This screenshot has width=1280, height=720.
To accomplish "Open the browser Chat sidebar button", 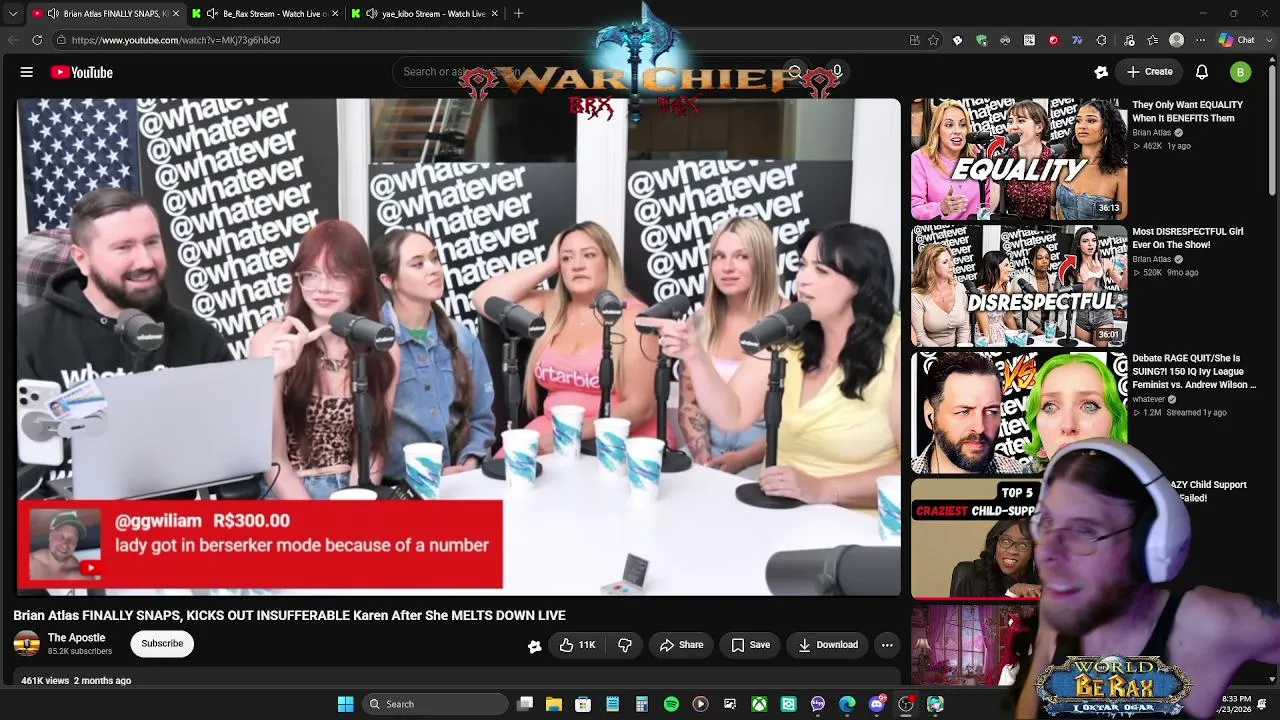I will (1237, 40).
